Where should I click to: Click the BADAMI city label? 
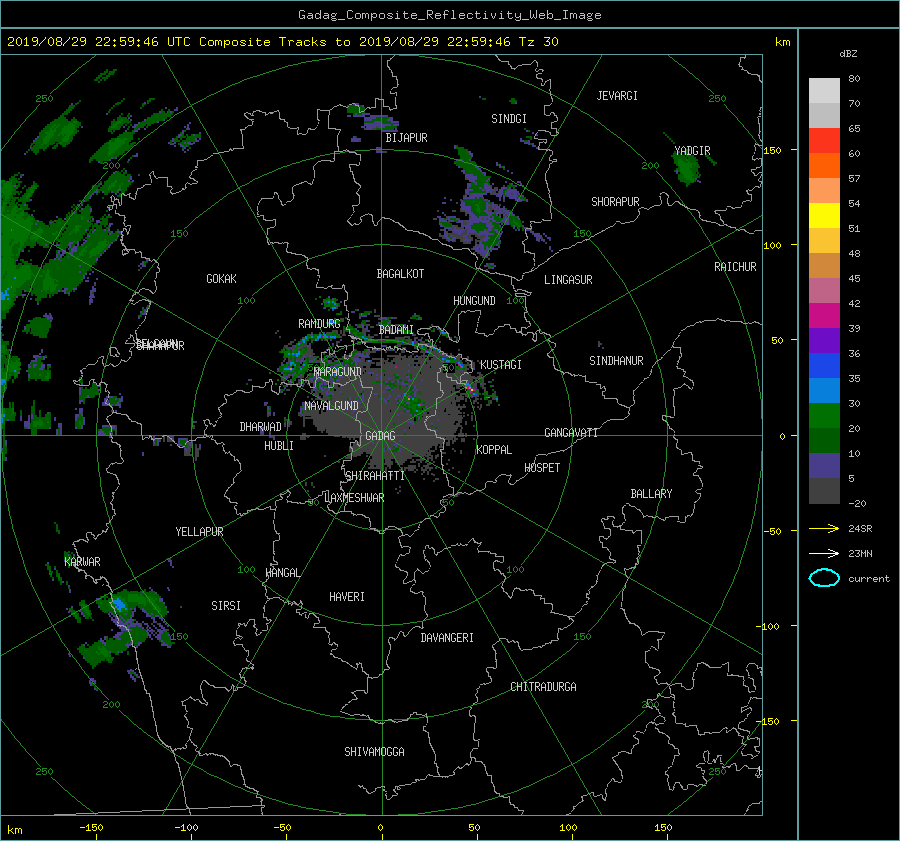coord(396,330)
